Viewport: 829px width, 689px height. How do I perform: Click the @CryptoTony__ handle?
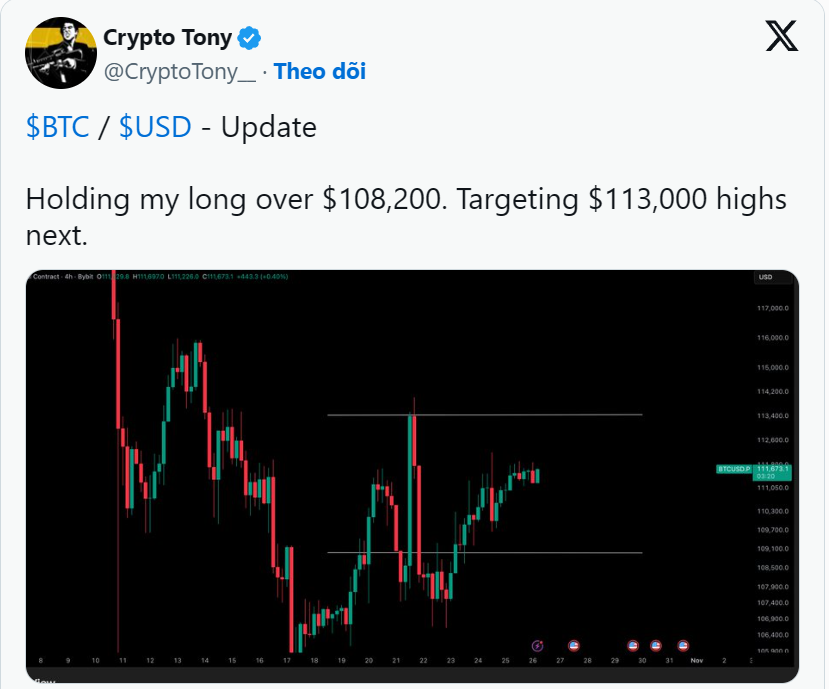pyautogui.click(x=180, y=71)
